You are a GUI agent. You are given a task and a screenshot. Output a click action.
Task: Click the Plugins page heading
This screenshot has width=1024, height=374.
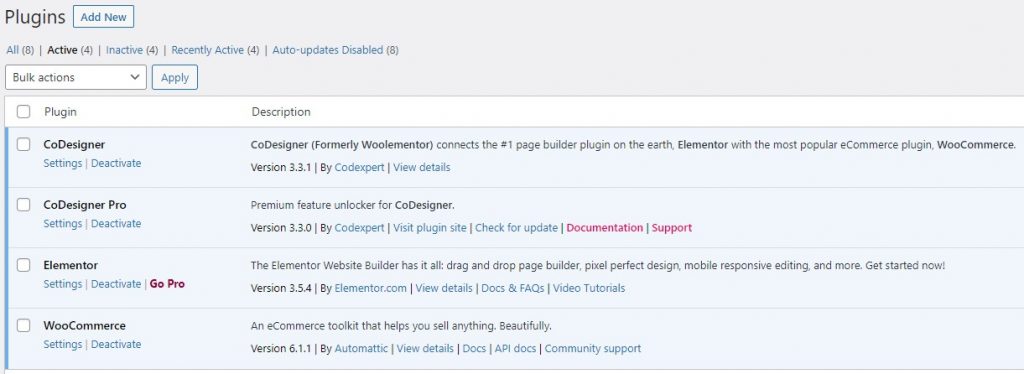click(x=35, y=17)
